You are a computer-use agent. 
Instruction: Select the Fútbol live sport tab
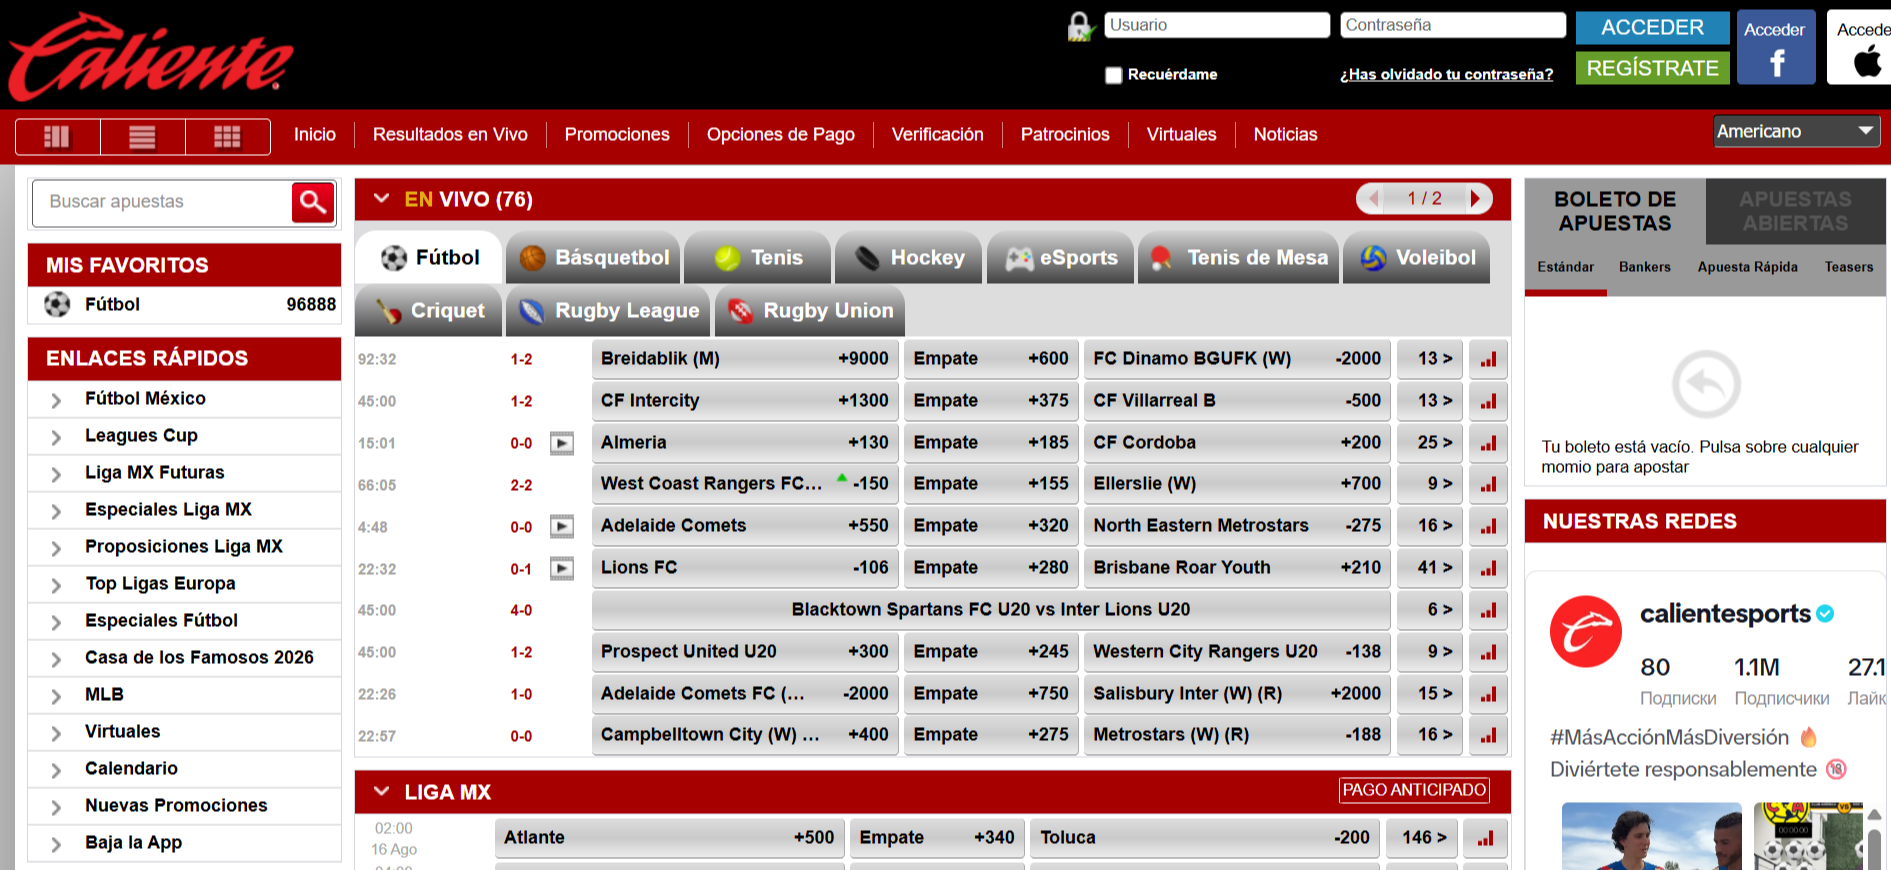pos(429,258)
